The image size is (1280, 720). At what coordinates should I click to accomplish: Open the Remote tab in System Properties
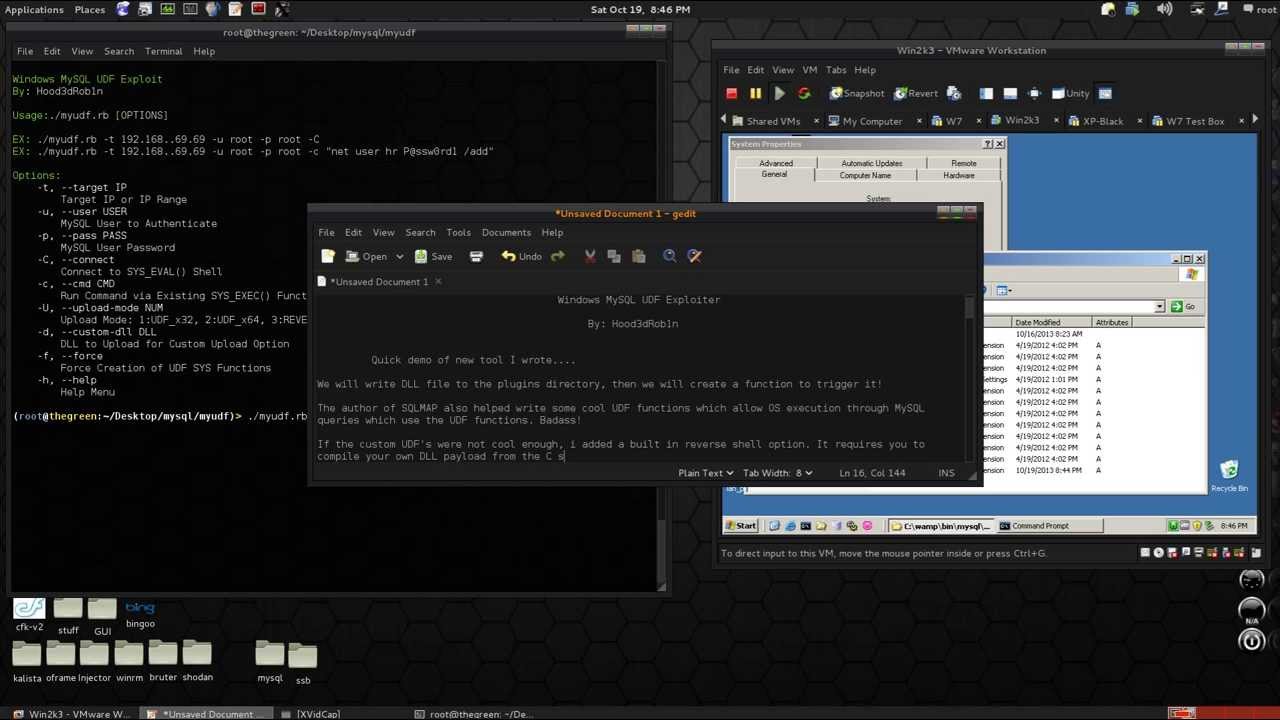964,163
